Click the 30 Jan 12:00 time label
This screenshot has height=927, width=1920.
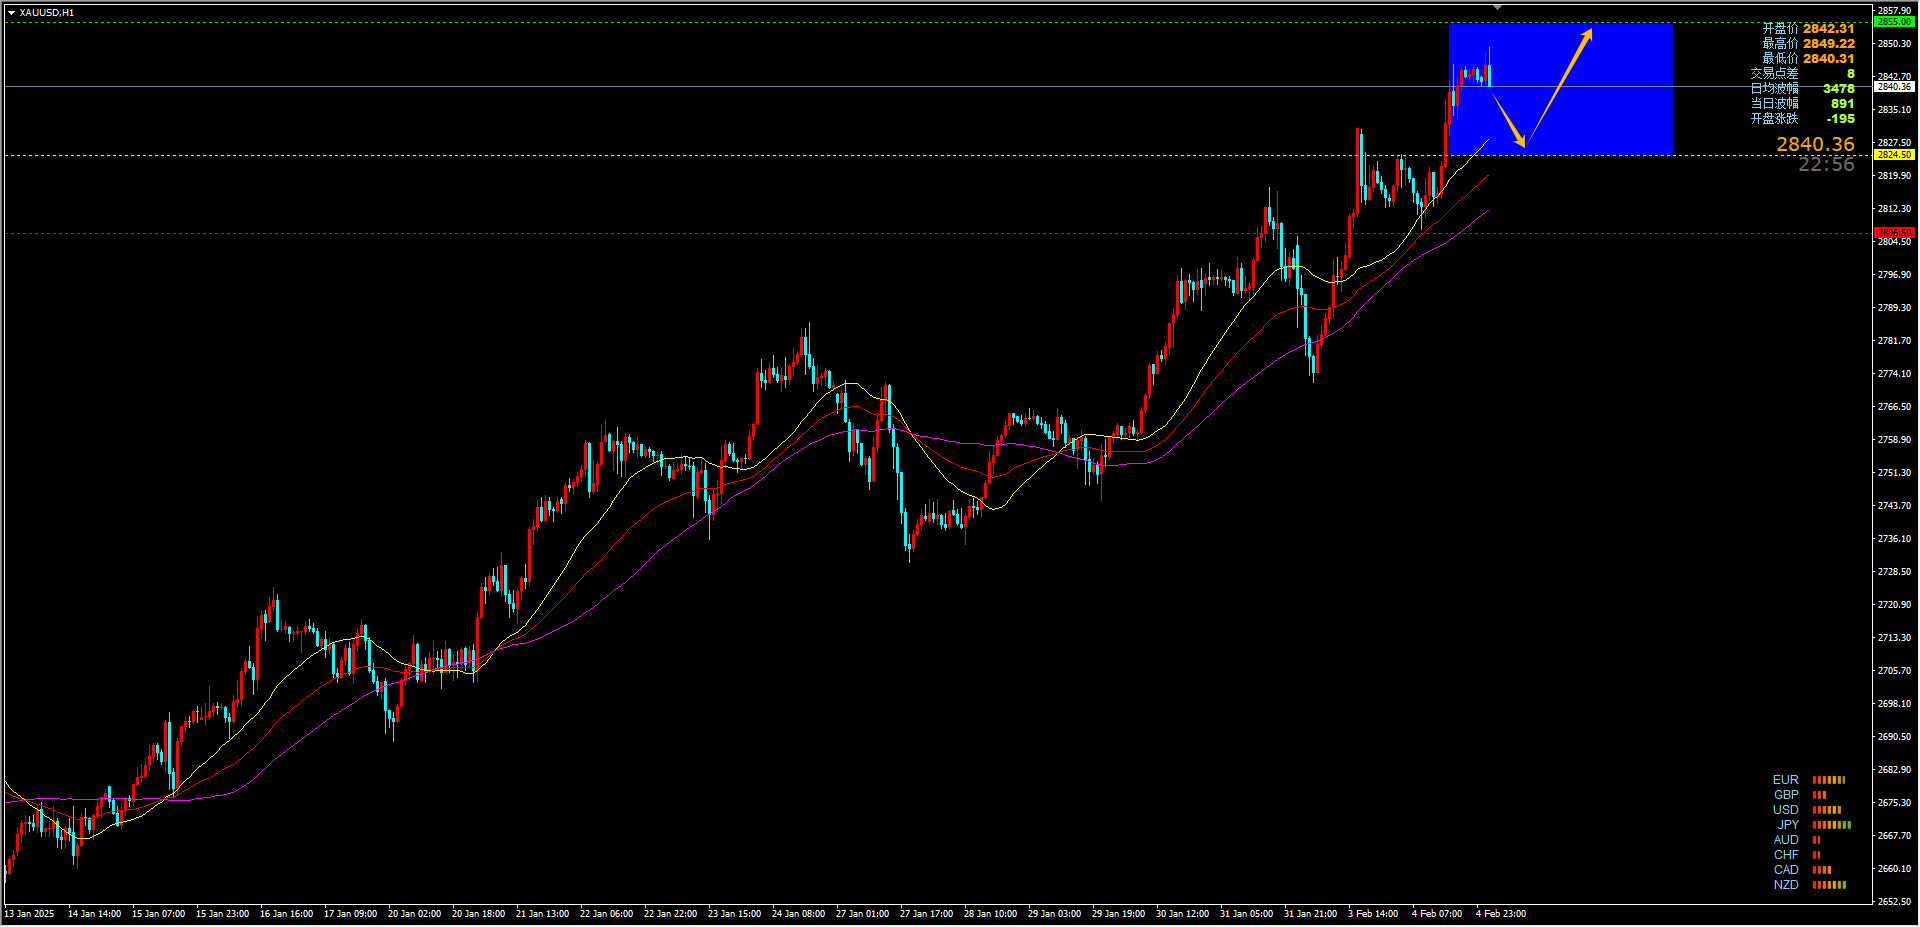(1182, 914)
